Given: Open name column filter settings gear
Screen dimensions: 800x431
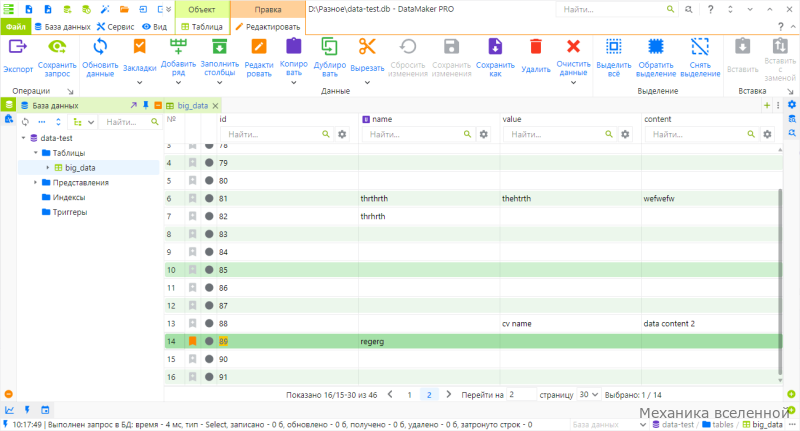Looking at the screenshot, I should pos(483,134).
